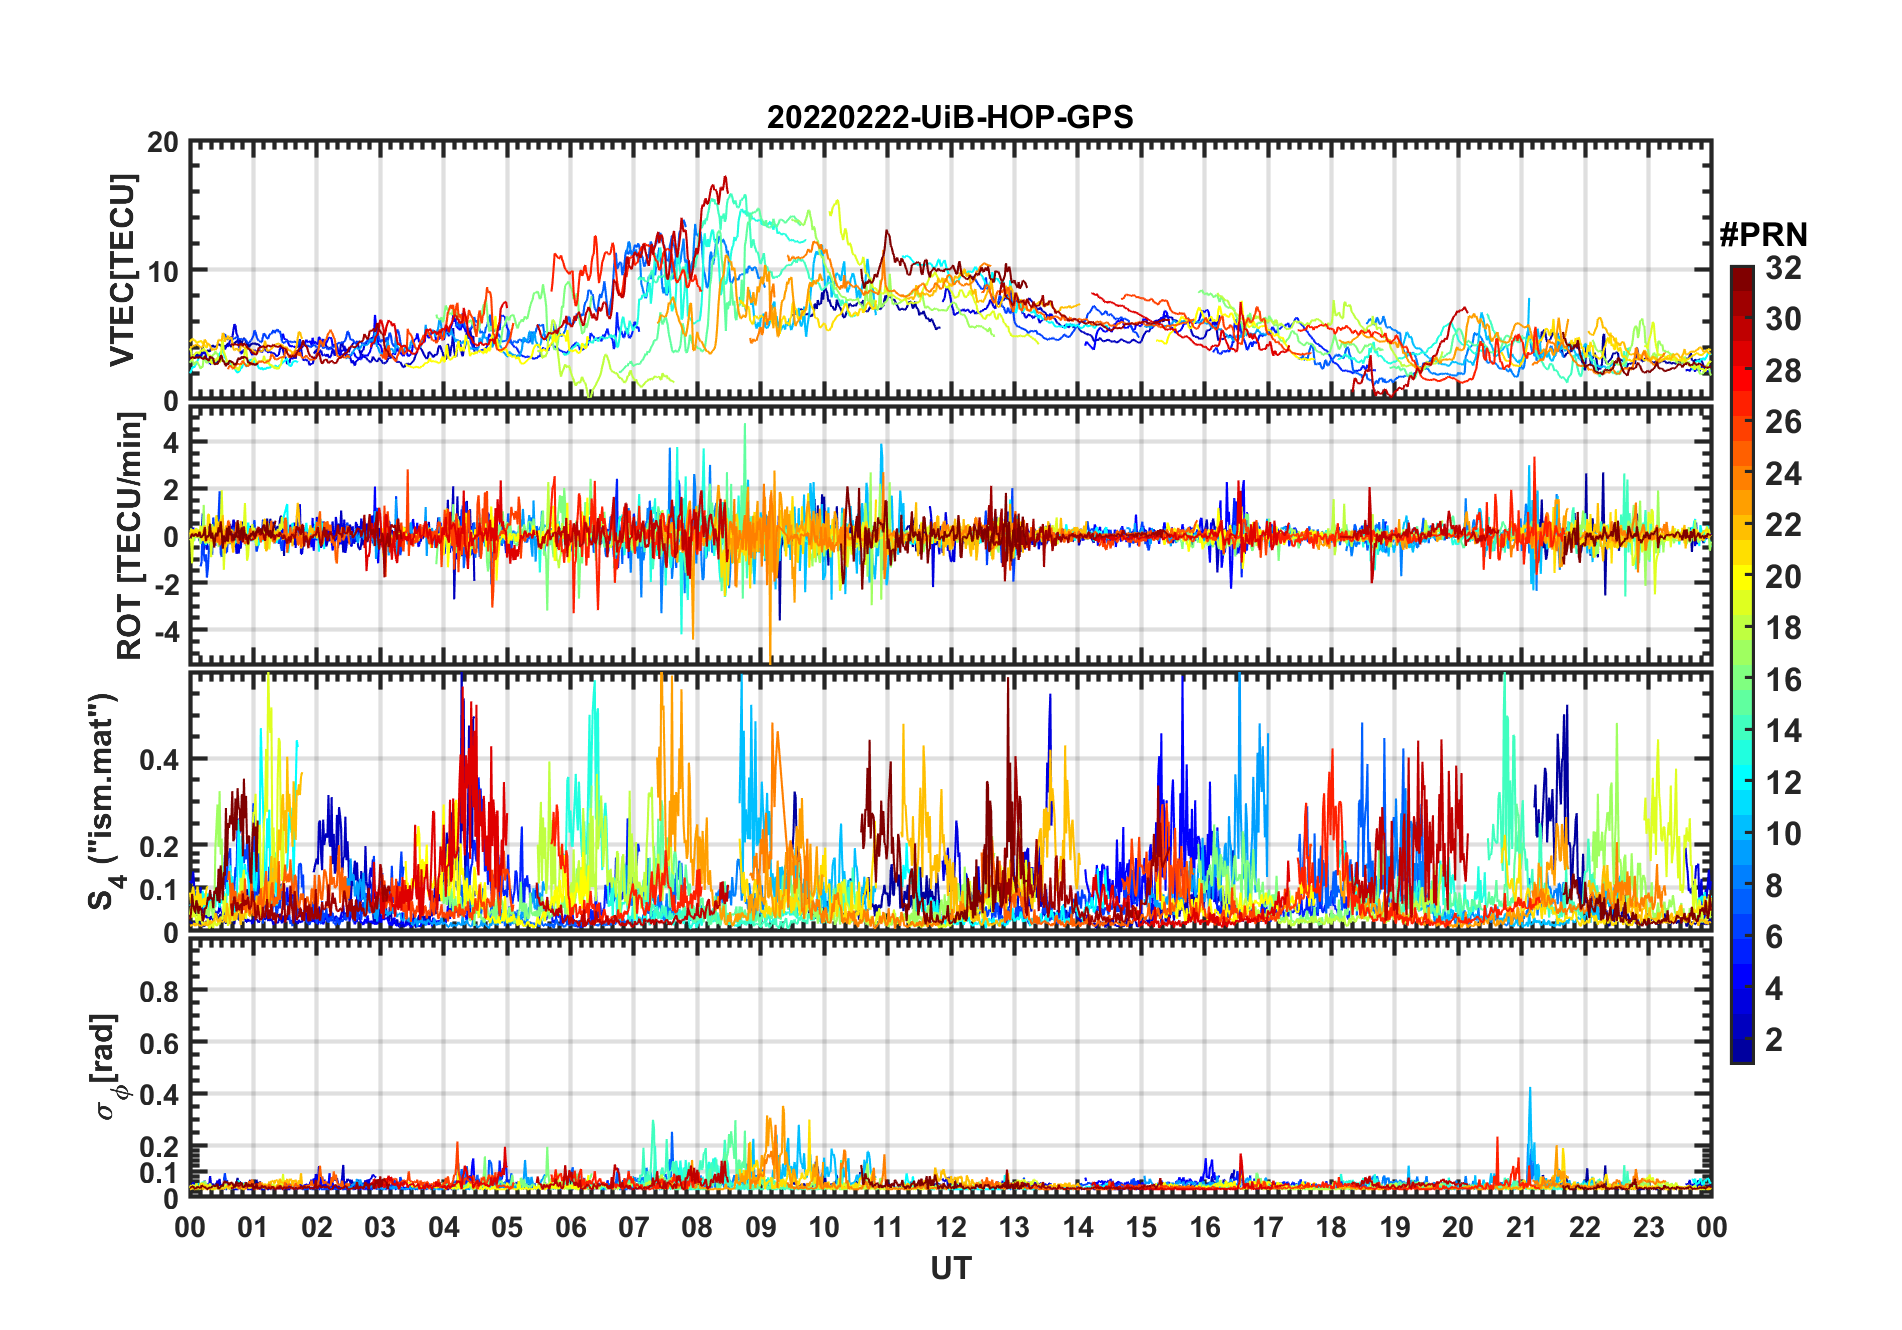Select the ROT [TECU/min] y-axis label
This screenshot has height=1330, width=1902.
[130, 535]
